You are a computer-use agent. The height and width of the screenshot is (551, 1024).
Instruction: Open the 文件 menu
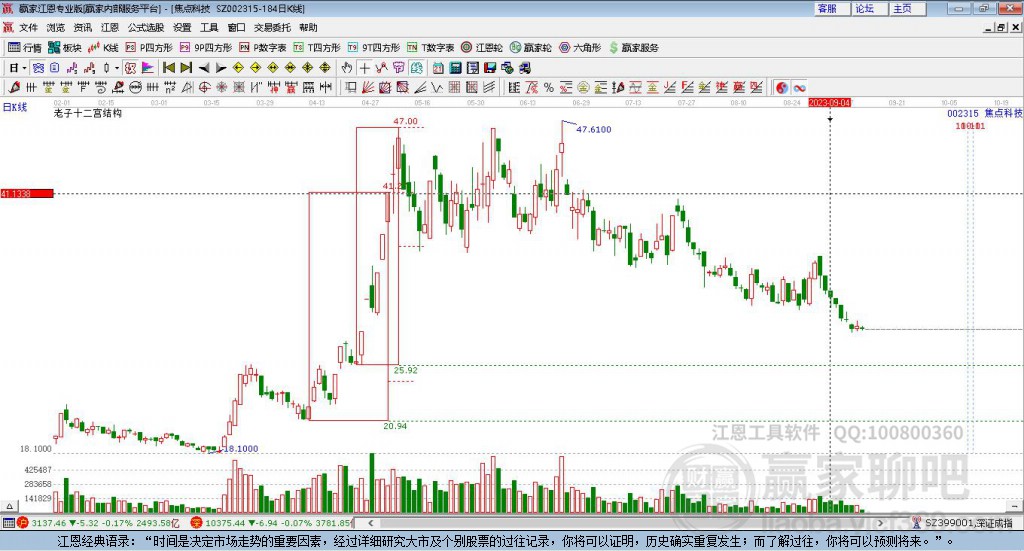click(x=28, y=27)
